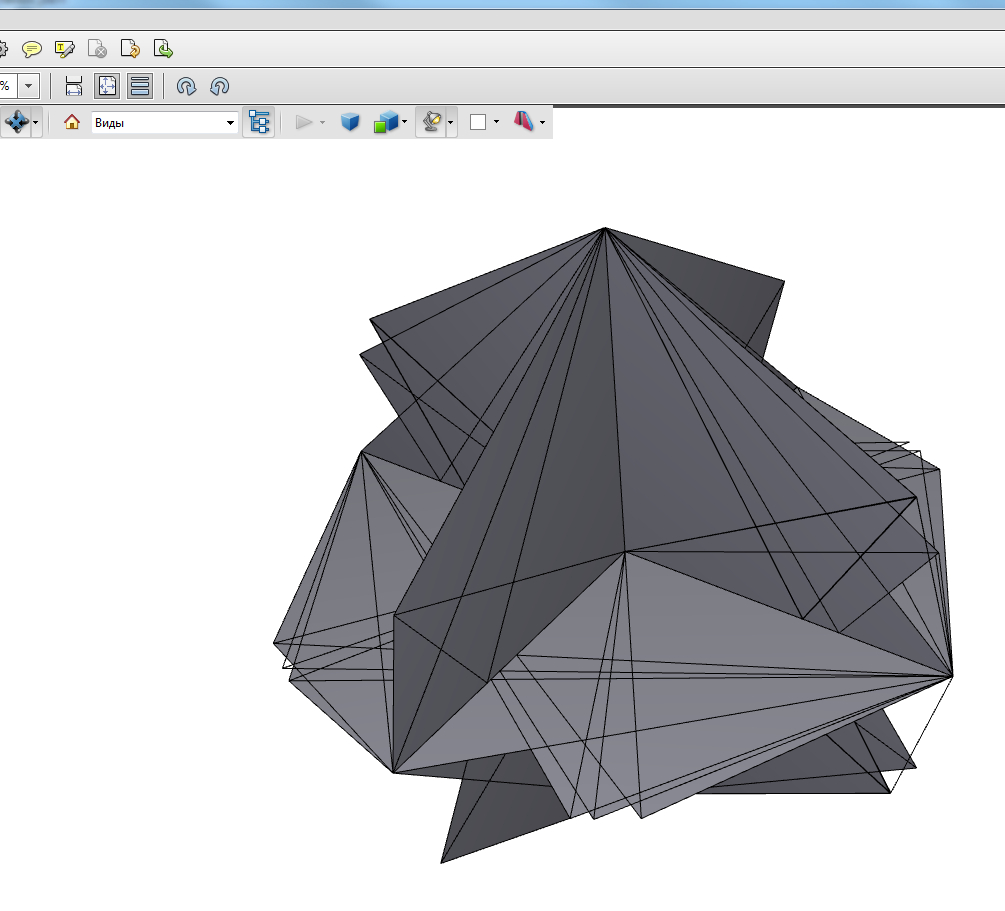
Task: Click the lamp lighting toolbar button
Action: 431,122
